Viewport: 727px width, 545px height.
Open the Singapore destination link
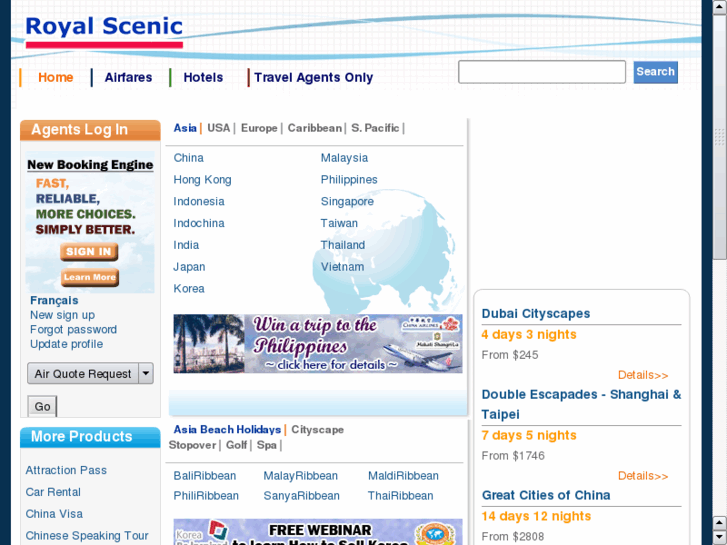(347, 201)
